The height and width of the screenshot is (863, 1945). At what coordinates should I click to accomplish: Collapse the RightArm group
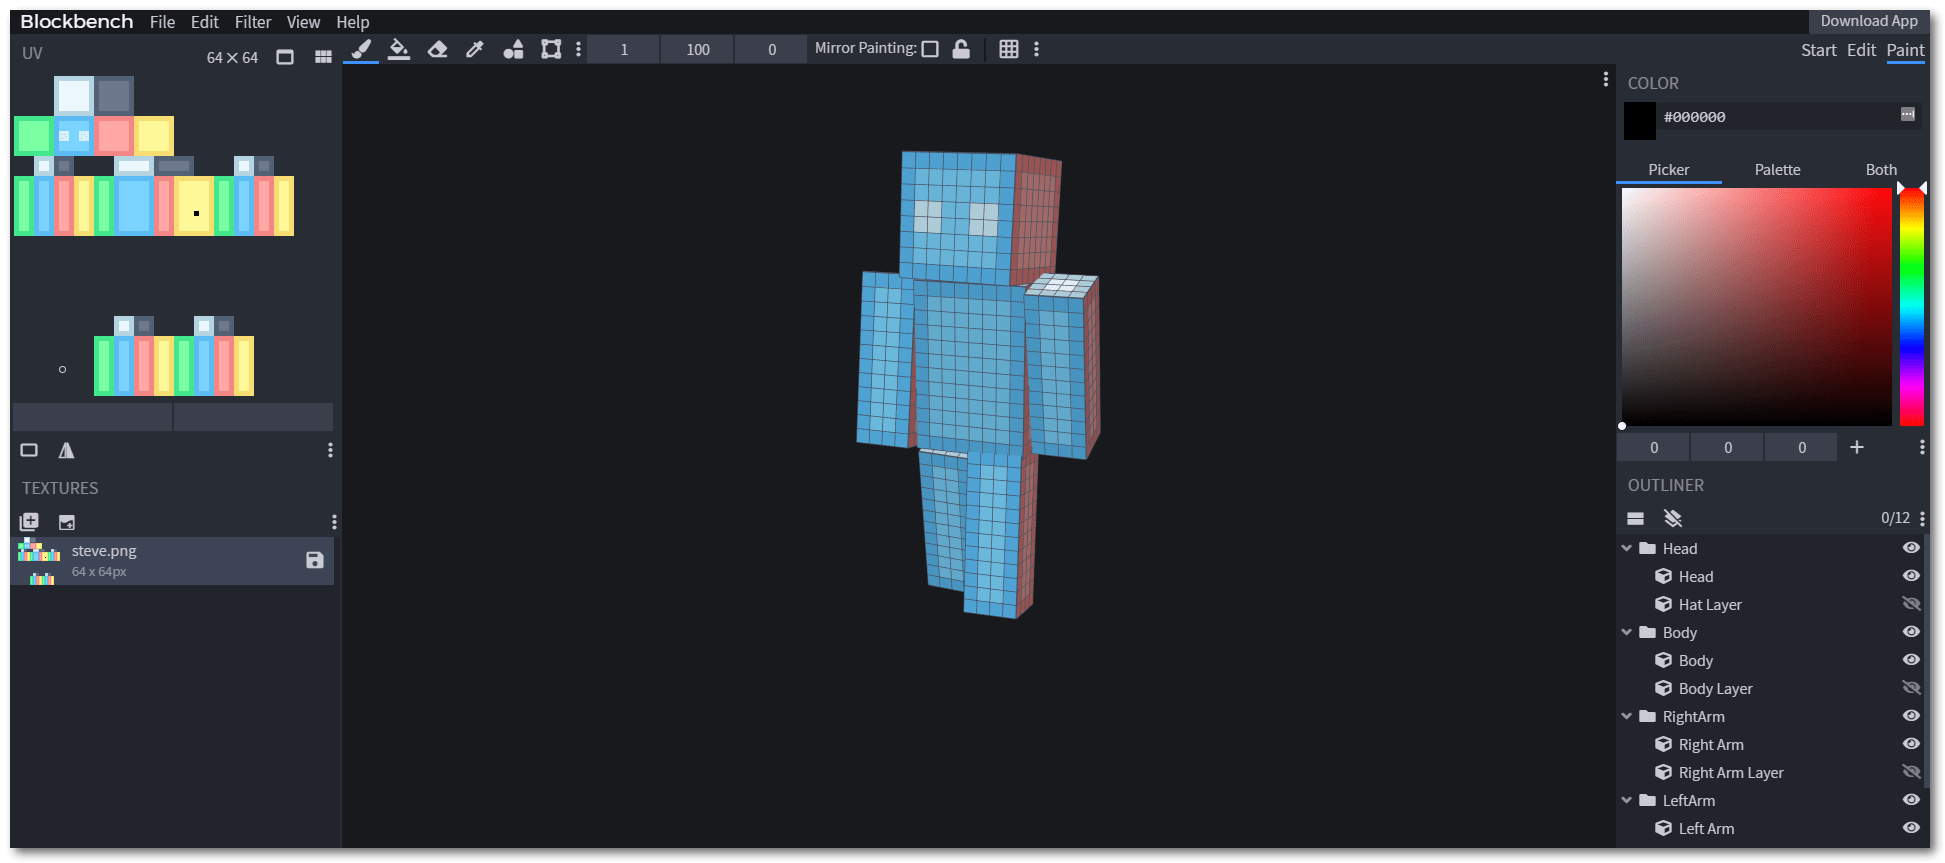(x=1627, y=716)
